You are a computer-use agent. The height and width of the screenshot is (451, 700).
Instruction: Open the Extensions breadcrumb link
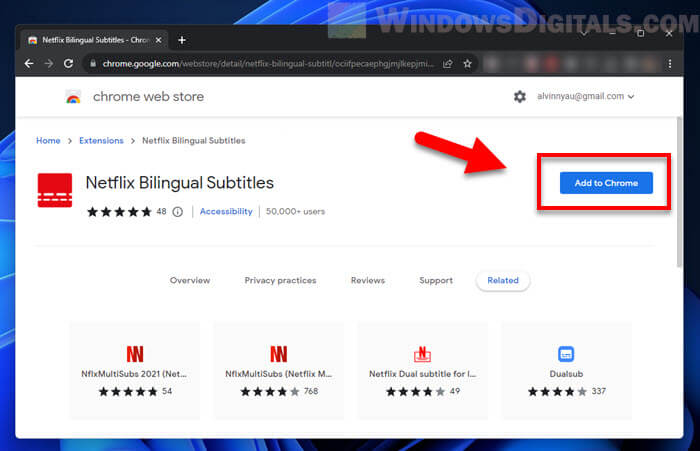click(x=101, y=141)
